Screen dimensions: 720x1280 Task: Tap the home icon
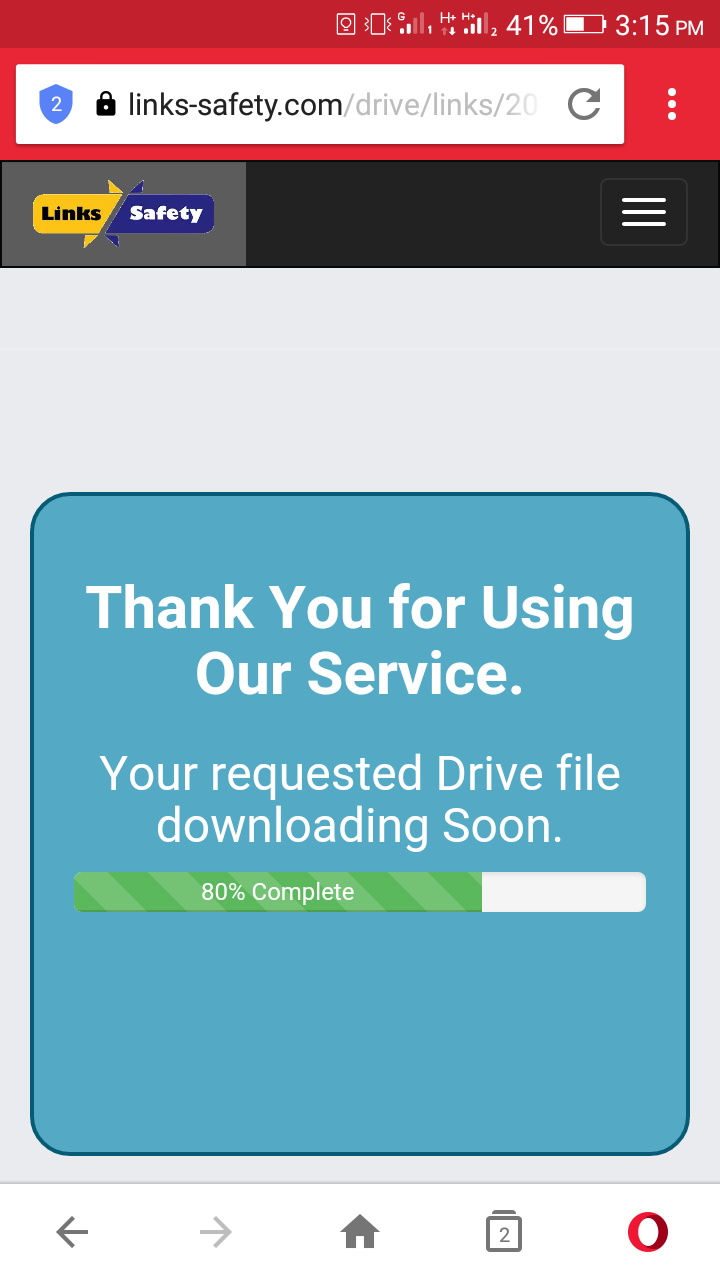(x=360, y=1232)
